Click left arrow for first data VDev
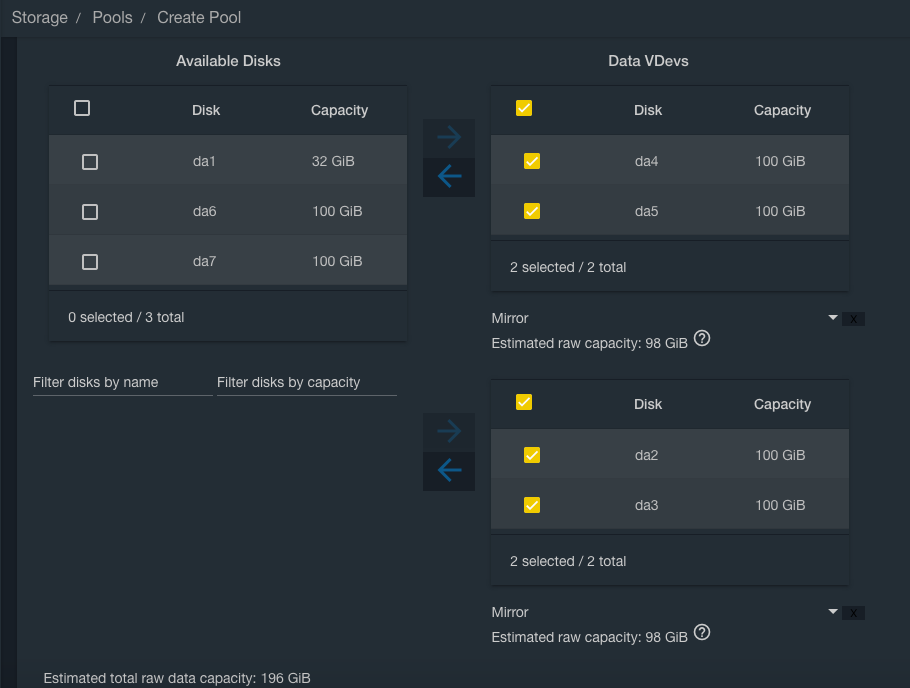910x688 pixels. tap(449, 177)
